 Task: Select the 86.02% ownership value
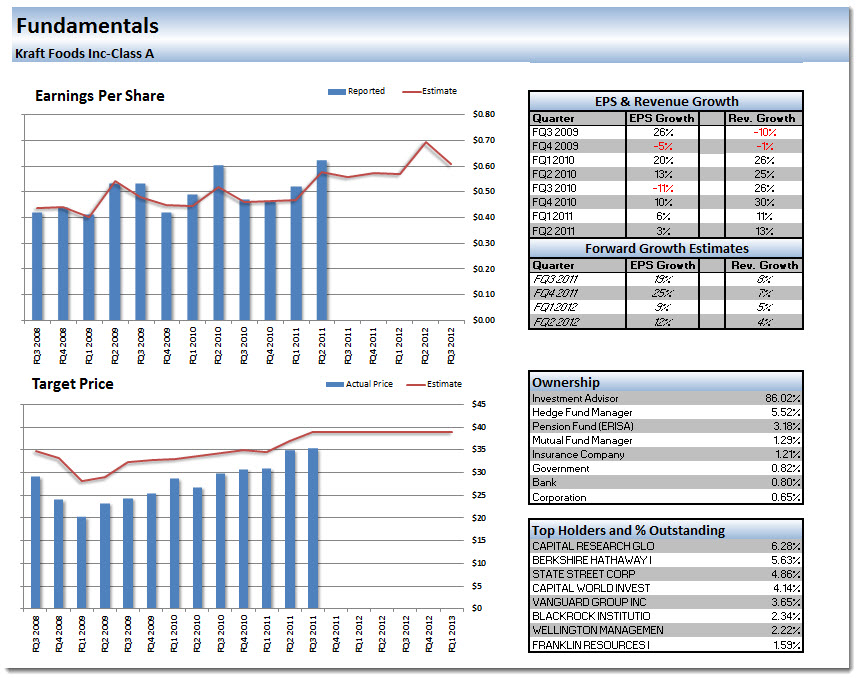783,398
